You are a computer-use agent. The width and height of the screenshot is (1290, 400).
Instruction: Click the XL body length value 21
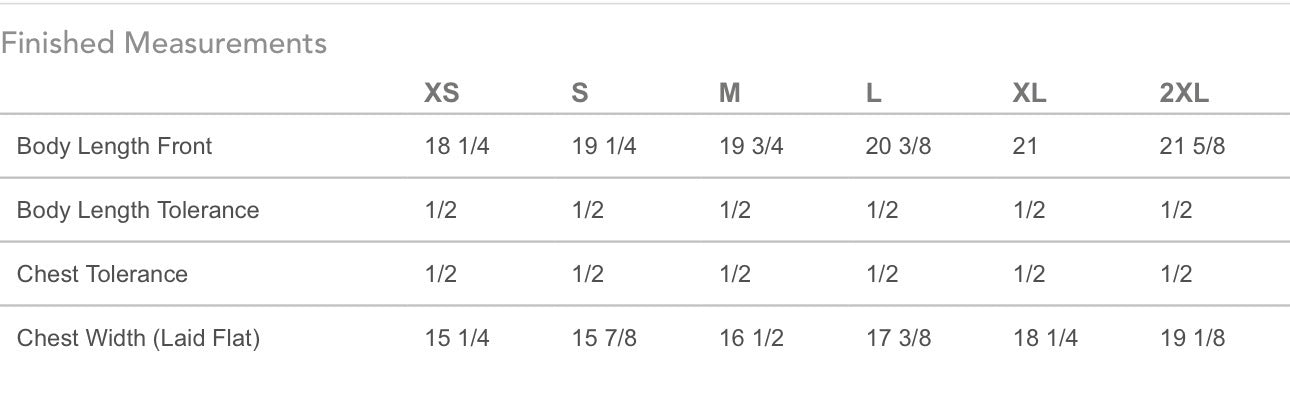coord(1025,146)
